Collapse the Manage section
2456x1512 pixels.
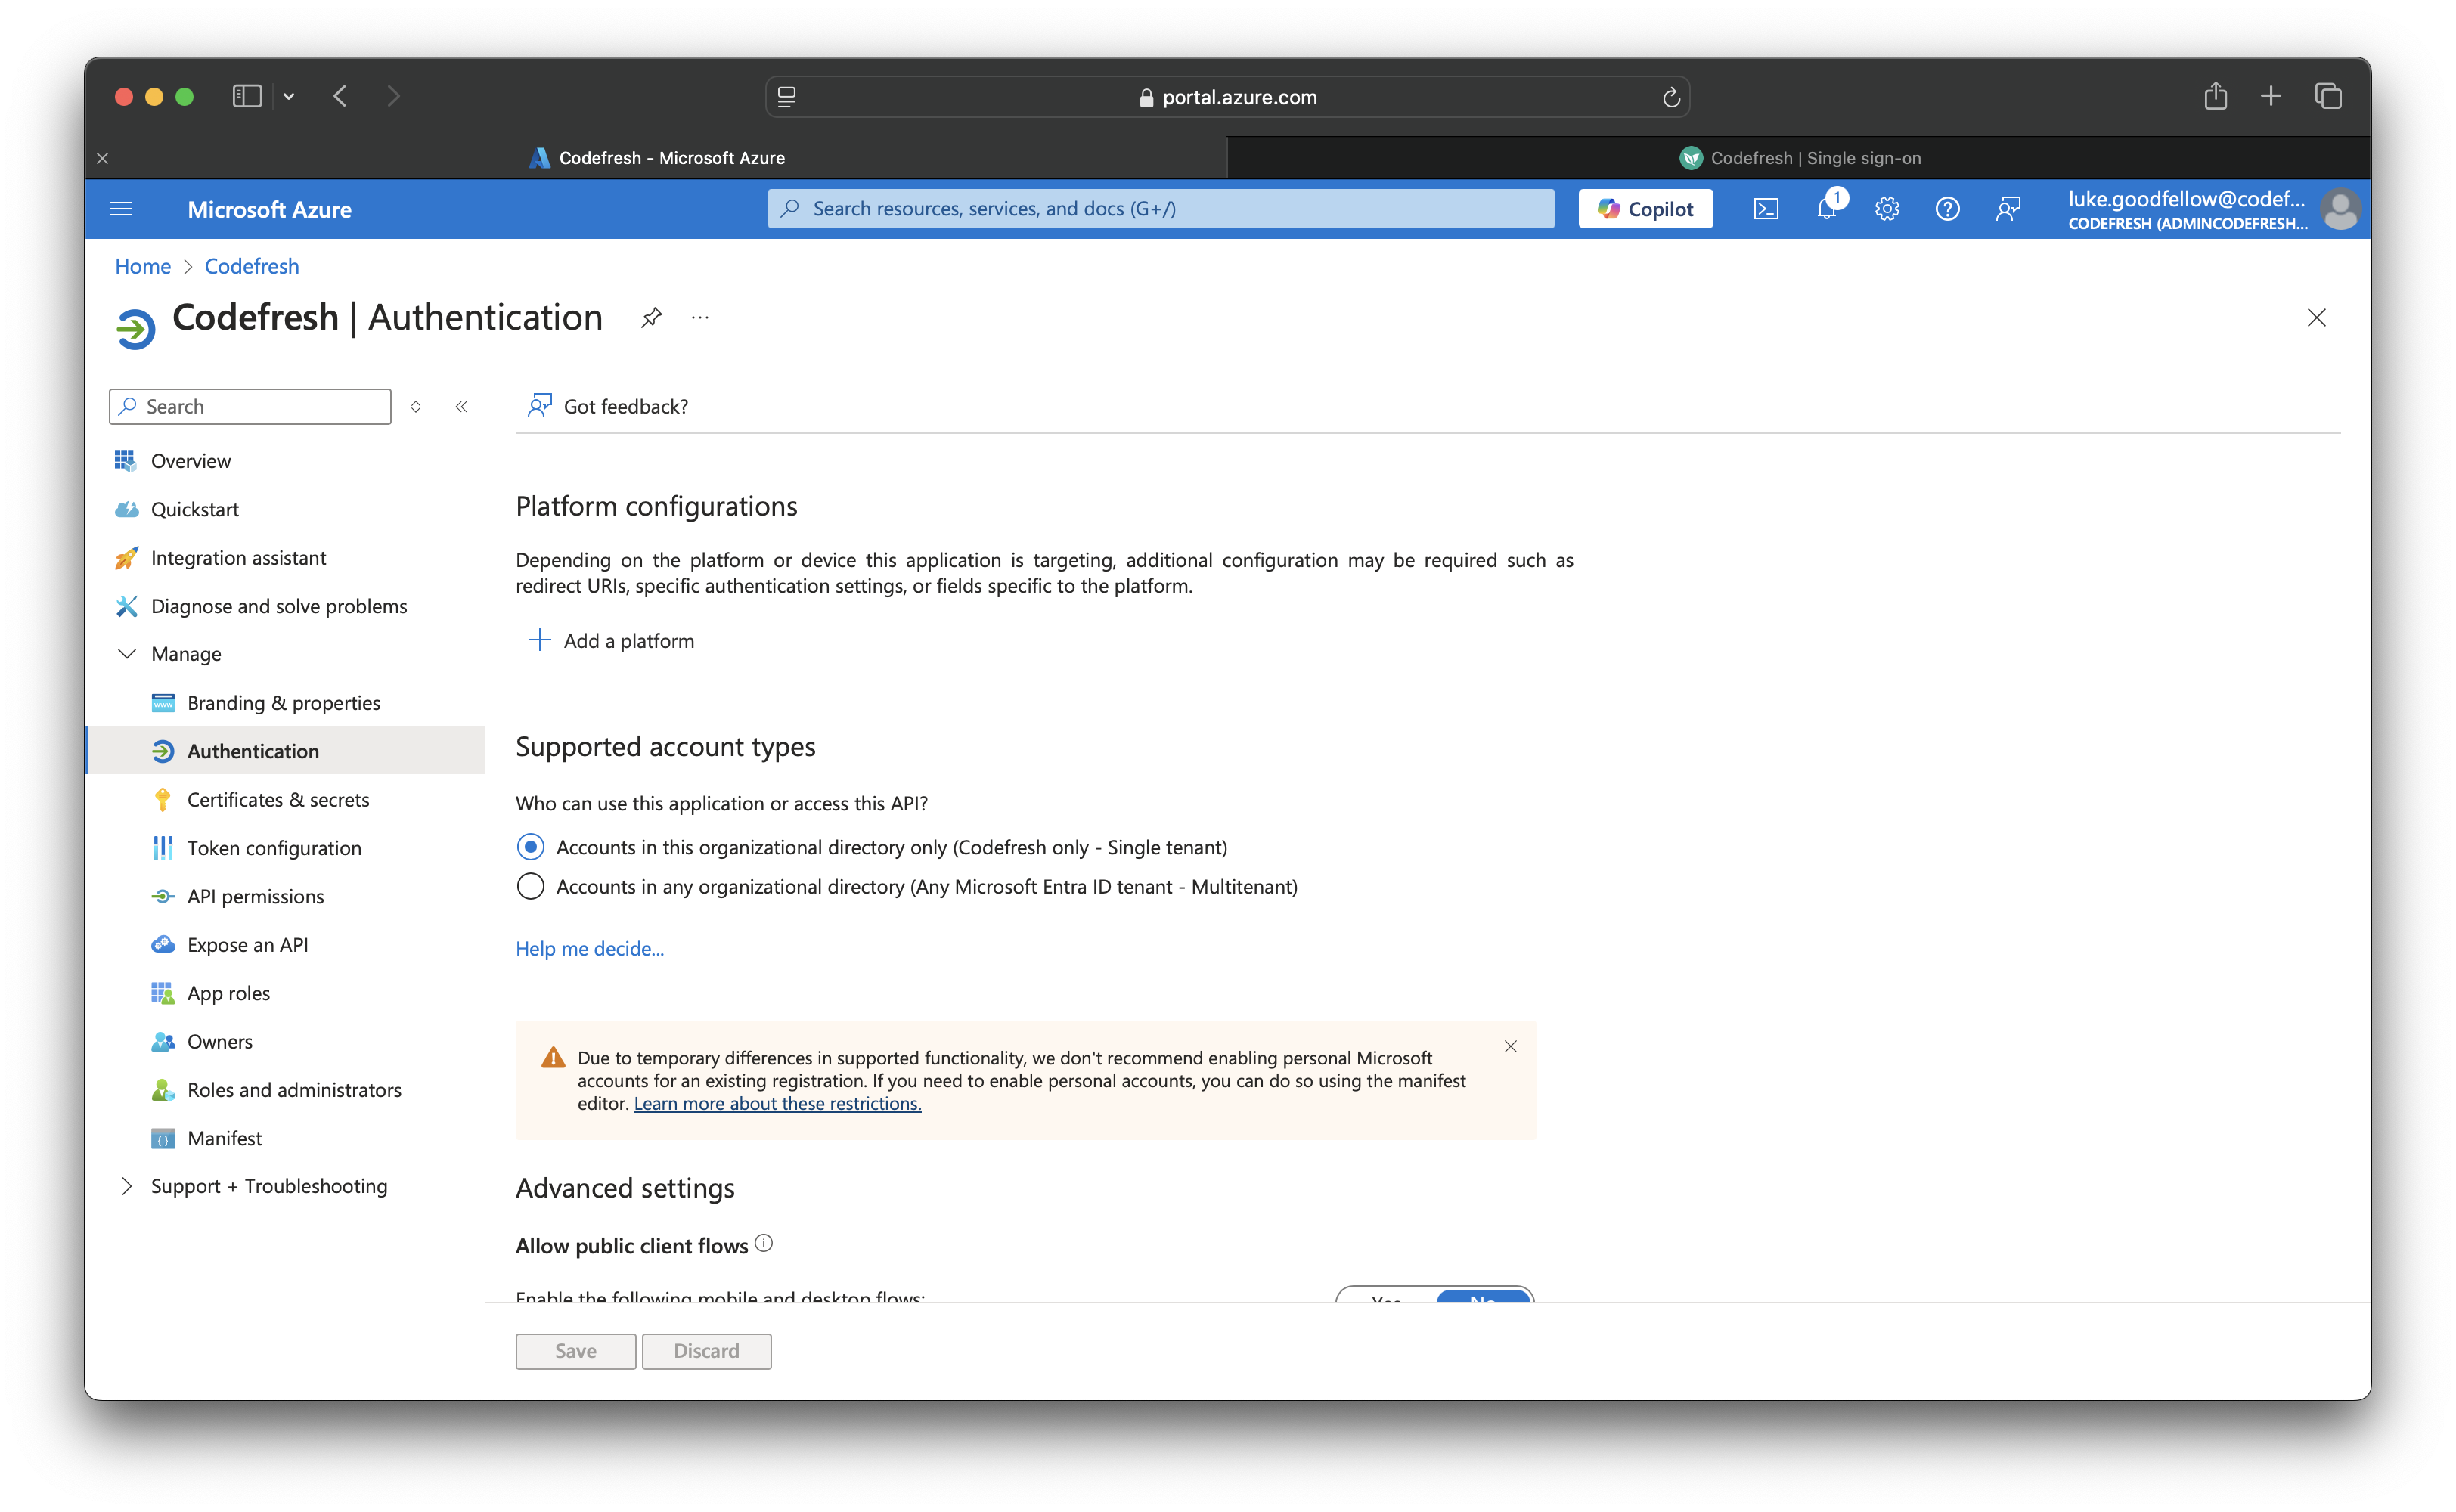pos(127,654)
